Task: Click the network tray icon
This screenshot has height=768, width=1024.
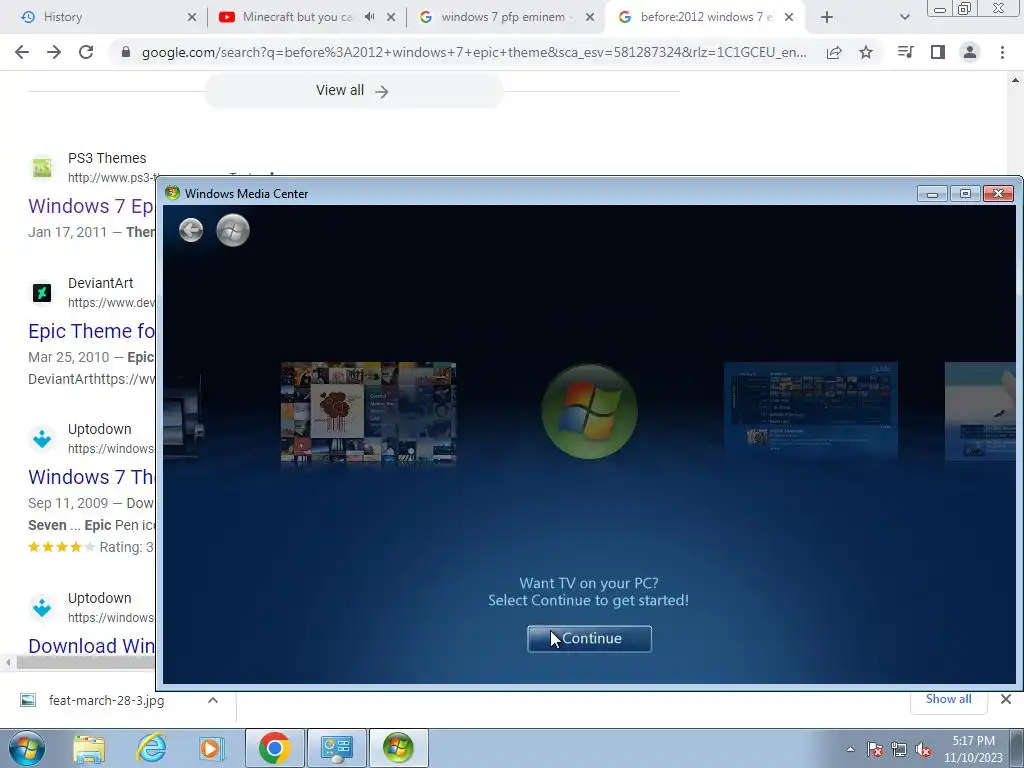Action: point(899,750)
